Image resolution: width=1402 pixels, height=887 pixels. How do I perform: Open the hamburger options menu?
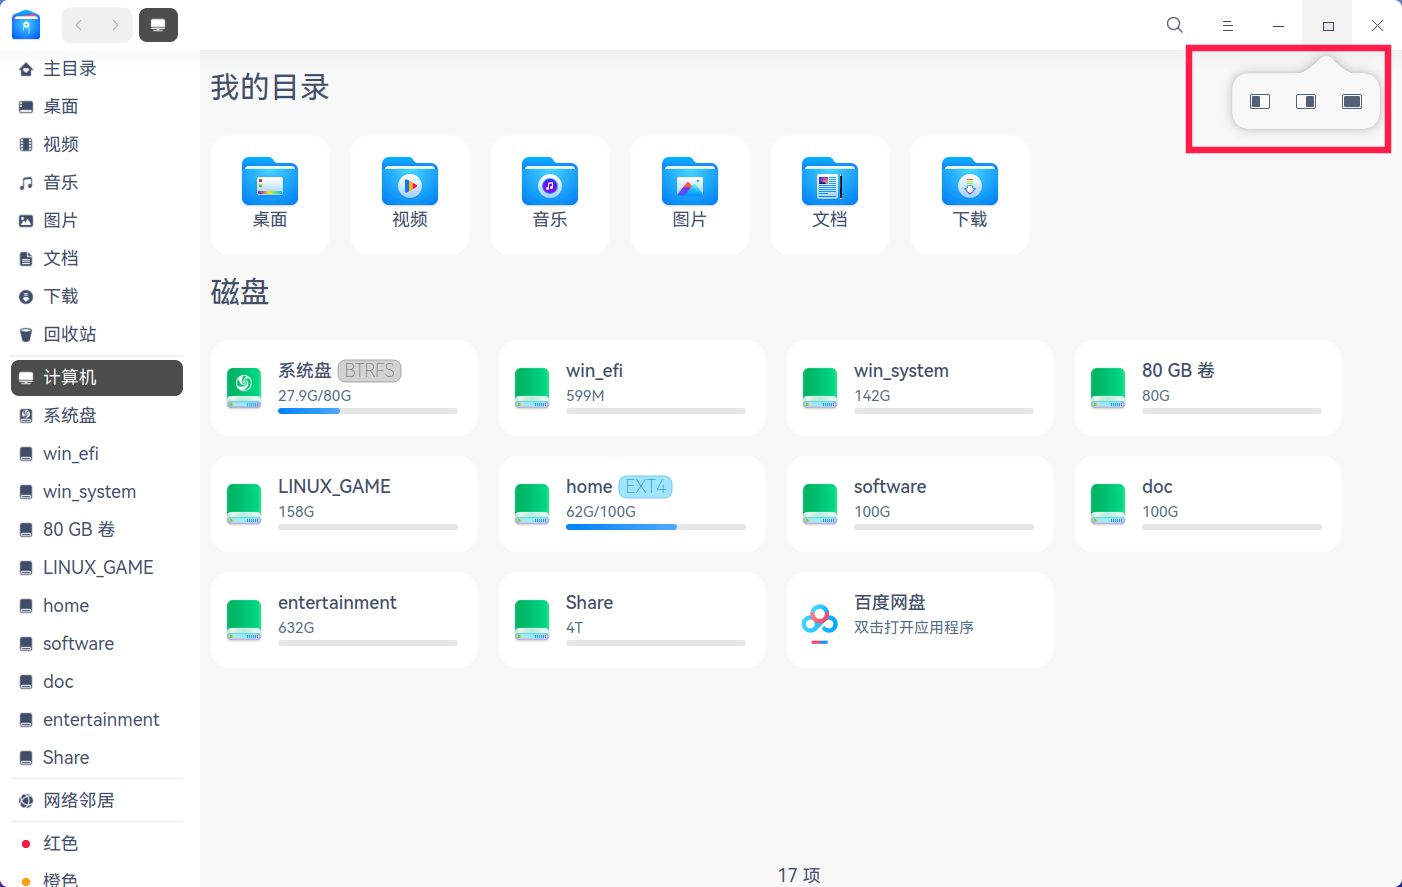tap(1227, 25)
